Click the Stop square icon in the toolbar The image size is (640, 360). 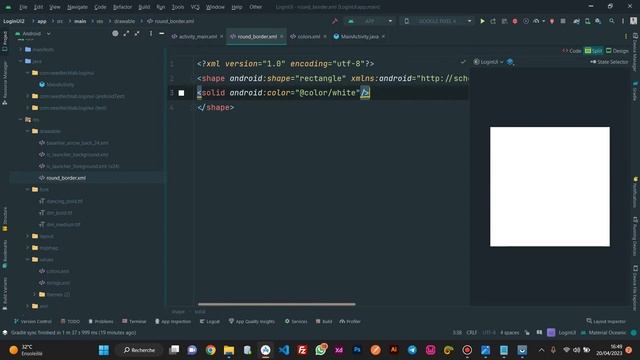pyautogui.click(x=563, y=21)
